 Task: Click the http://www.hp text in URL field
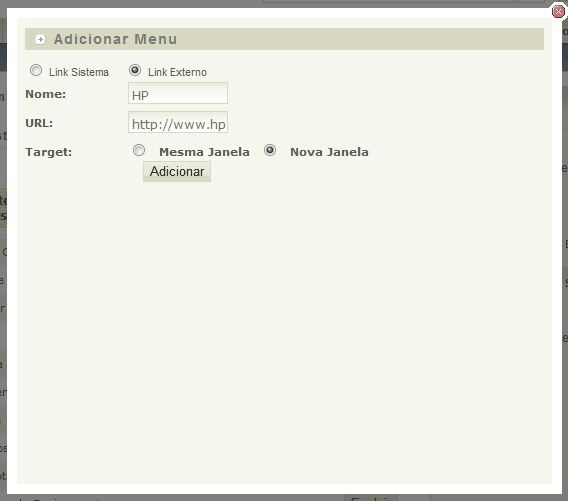pyautogui.click(x=179, y=125)
